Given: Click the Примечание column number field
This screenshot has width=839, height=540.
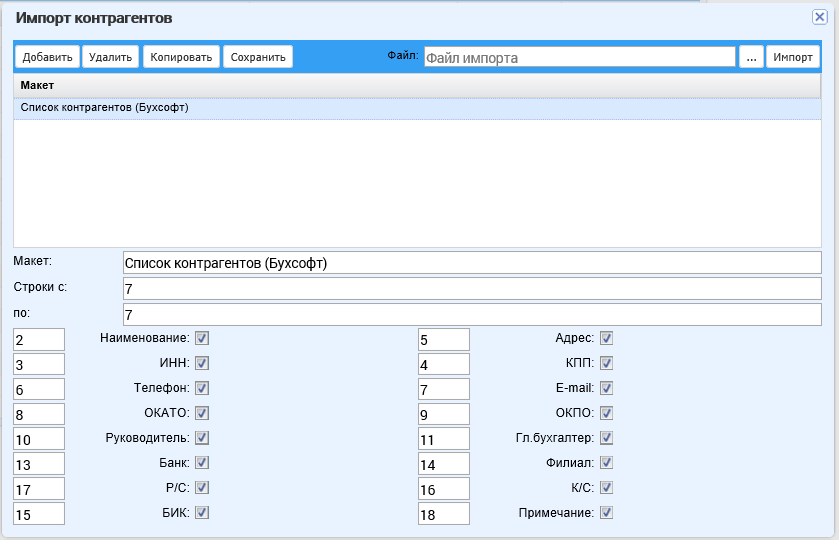Looking at the screenshot, I should point(444,513).
